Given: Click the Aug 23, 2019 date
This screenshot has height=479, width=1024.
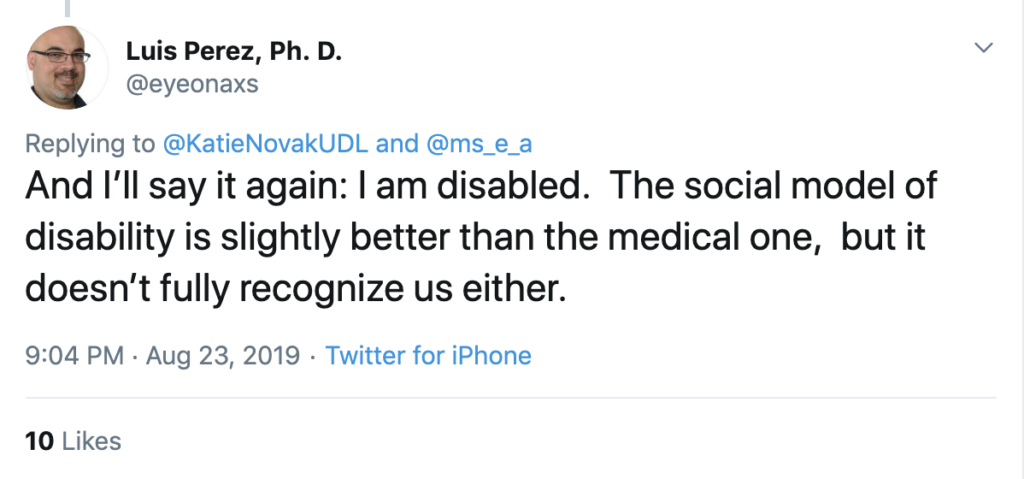Looking at the screenshot, I should coord(223,355).
